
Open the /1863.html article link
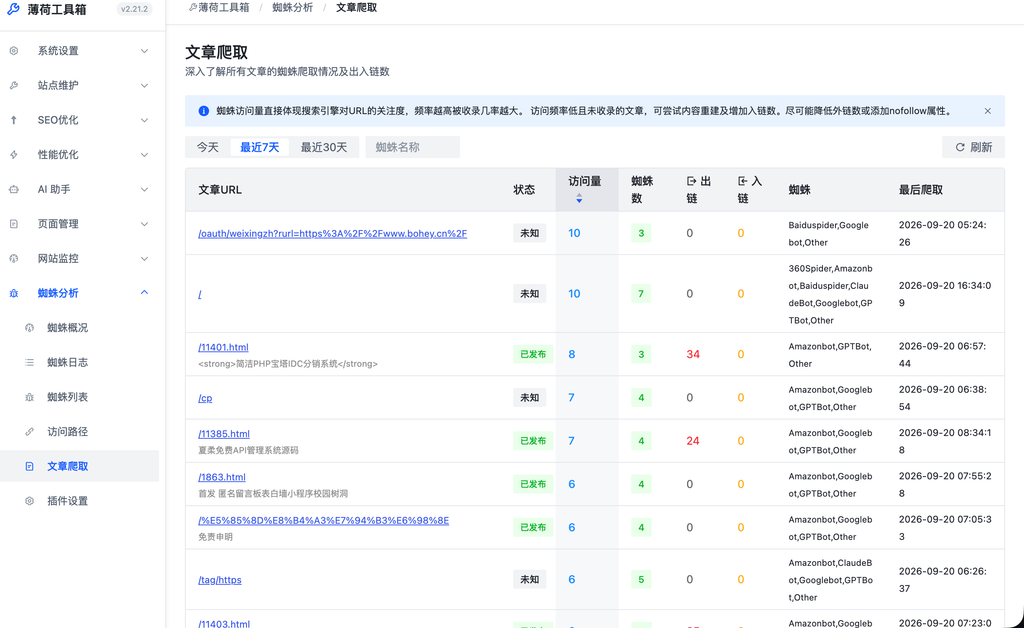(x=222, y=477)
